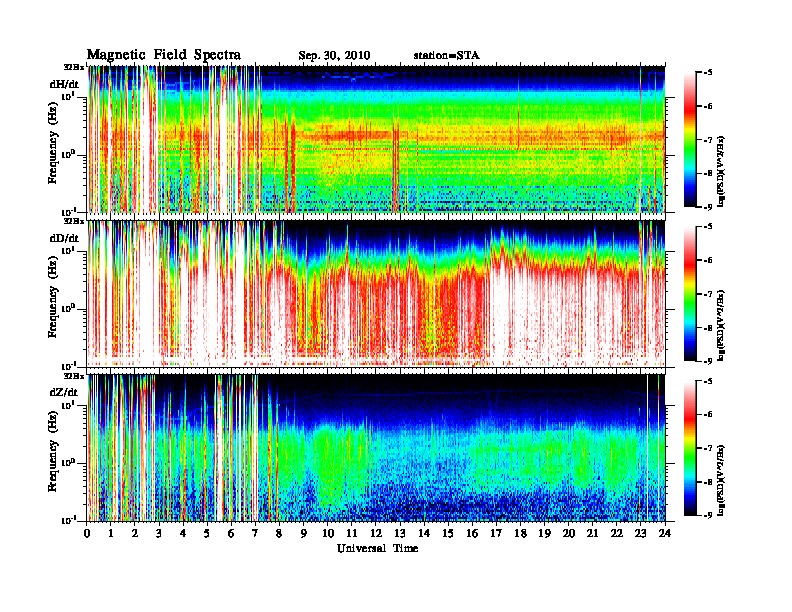Click the 32Hz tick label of dH/dt panel

tap(73, 67)
